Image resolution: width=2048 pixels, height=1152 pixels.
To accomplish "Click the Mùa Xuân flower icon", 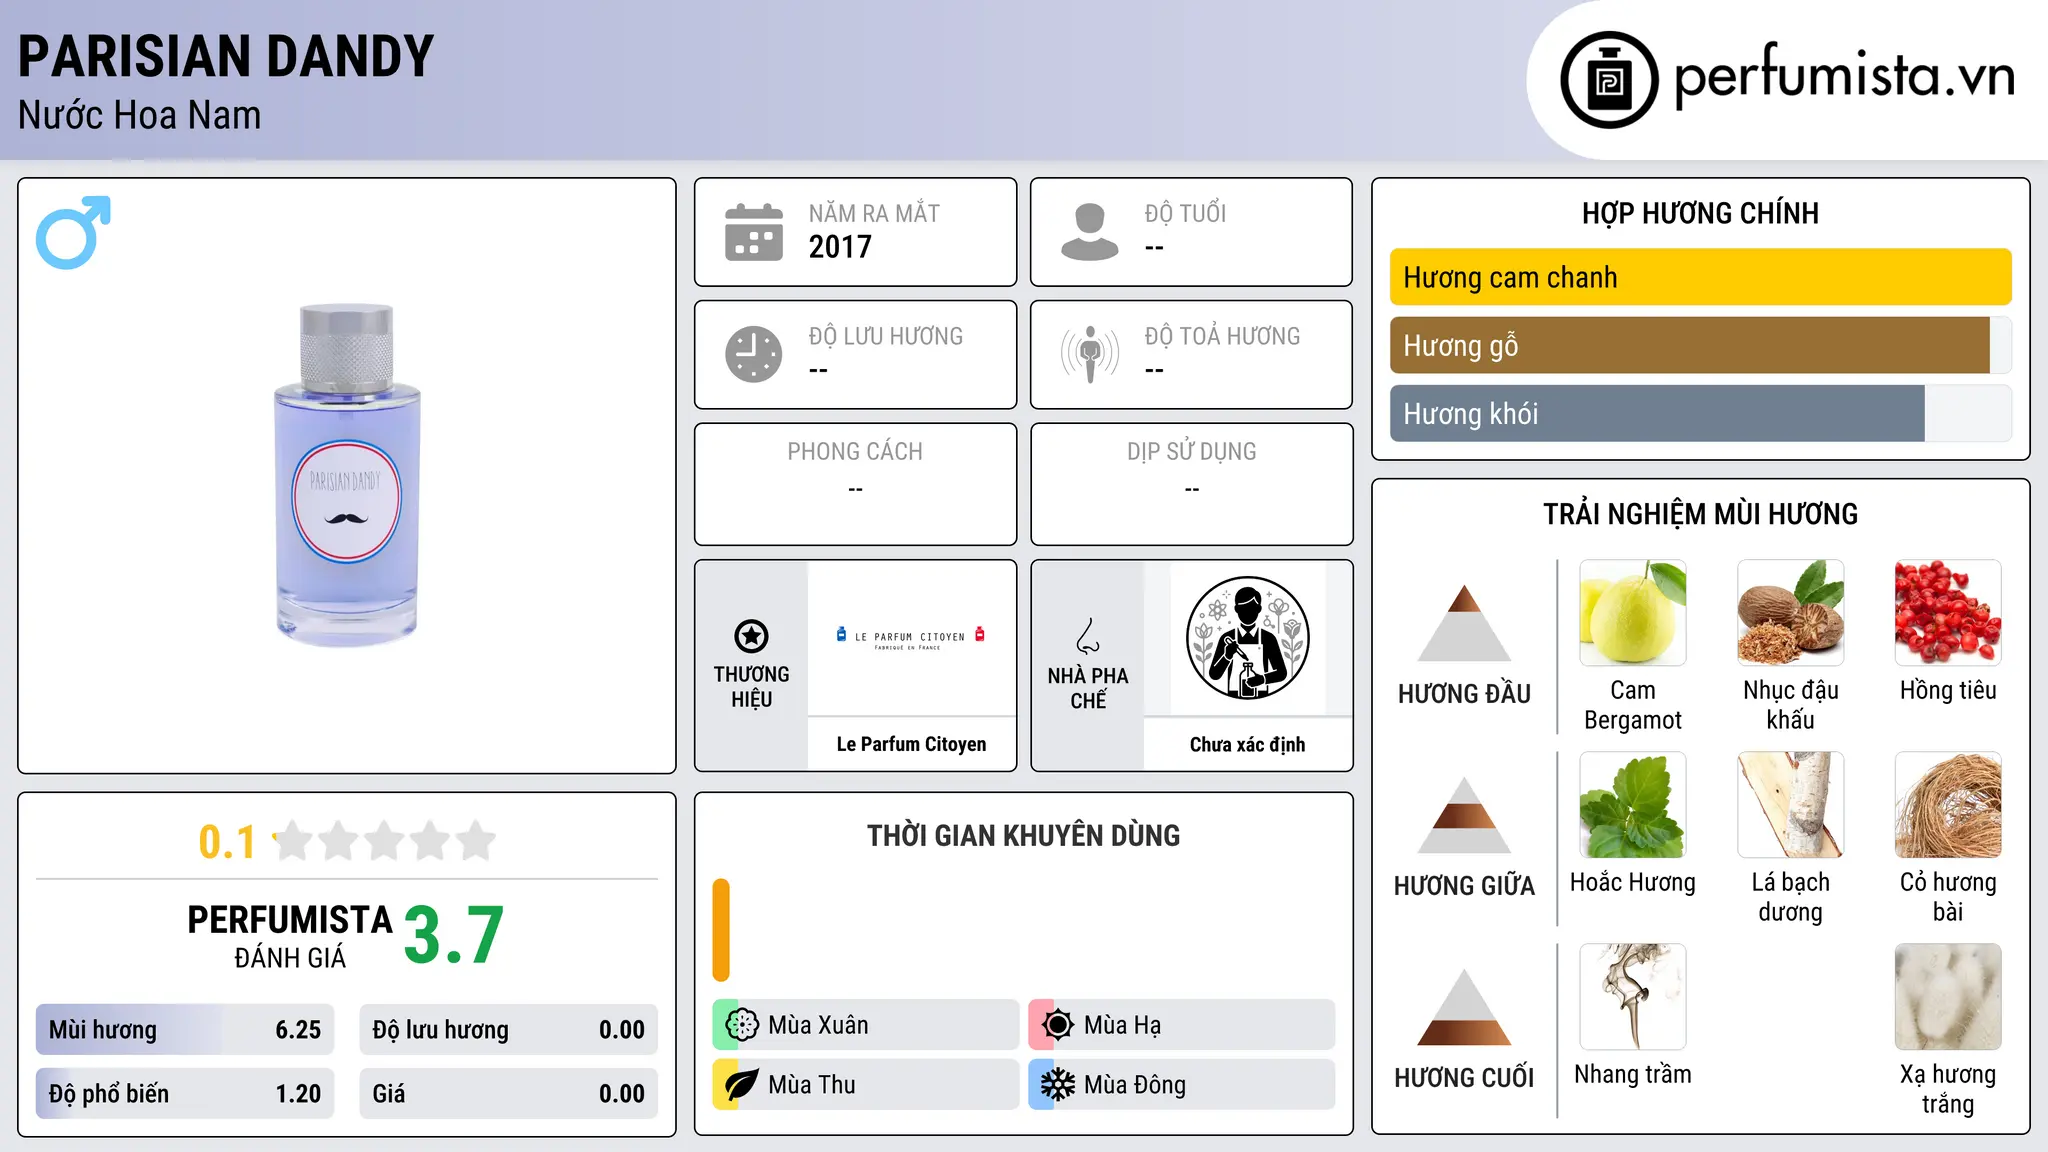I will tap(742, 1025).
